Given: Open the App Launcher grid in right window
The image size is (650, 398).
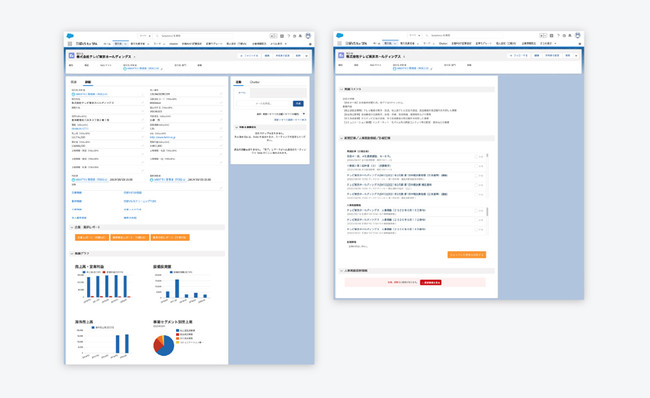Looking at the screenshot, I should pos(340,43).
